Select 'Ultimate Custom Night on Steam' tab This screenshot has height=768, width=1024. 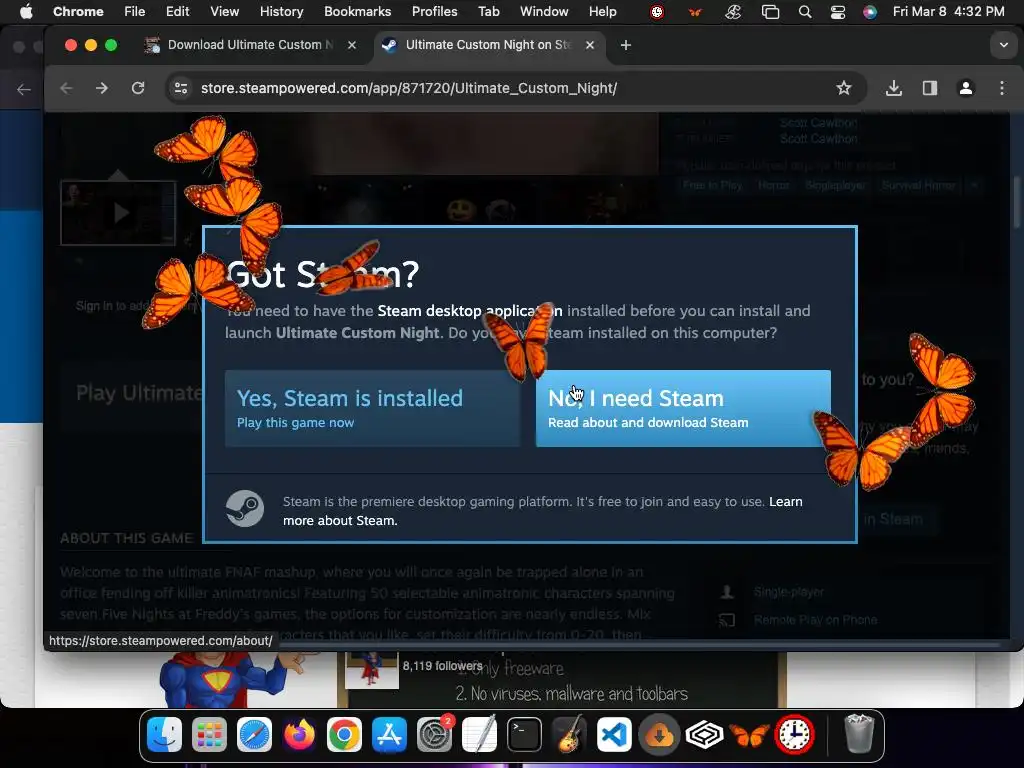[x=488, y=45]
